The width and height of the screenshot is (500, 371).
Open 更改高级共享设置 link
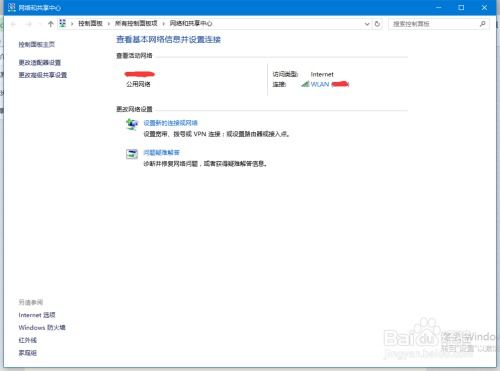pyautogui.click(x=43, y=75)
